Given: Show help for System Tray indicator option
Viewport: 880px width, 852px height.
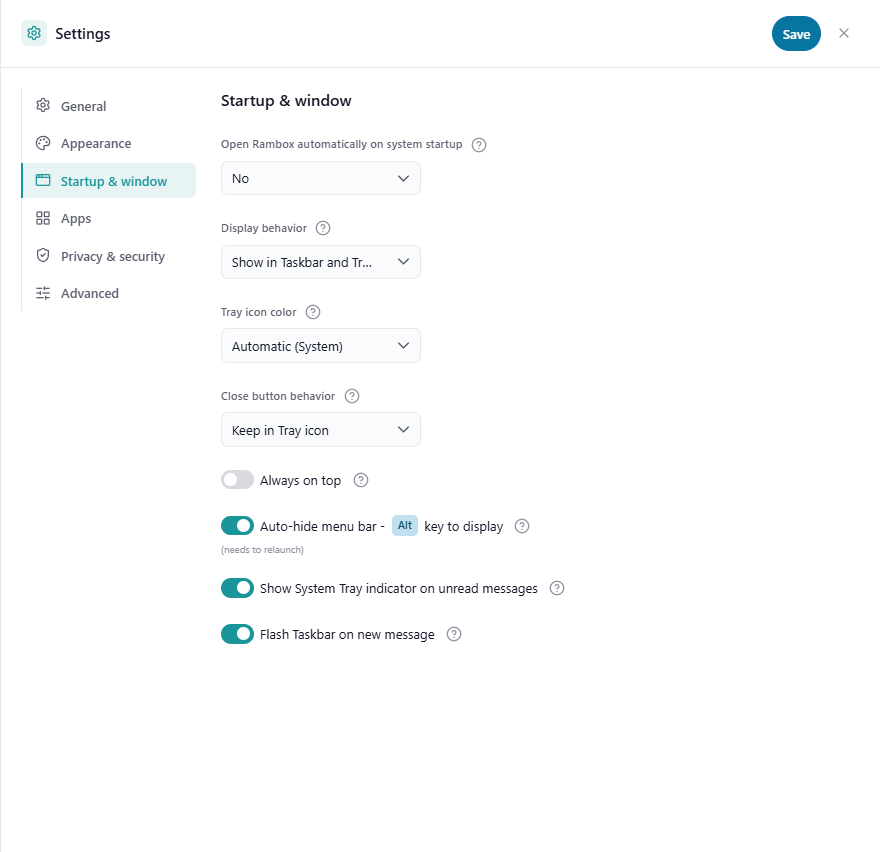Looking at the screenshot, I should 557,588.
